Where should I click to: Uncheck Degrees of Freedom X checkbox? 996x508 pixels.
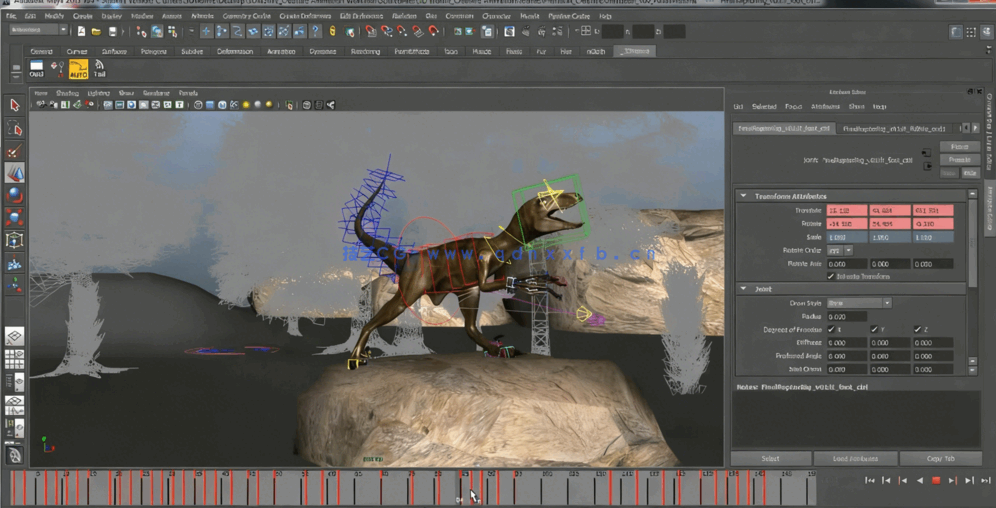(831, 329)
